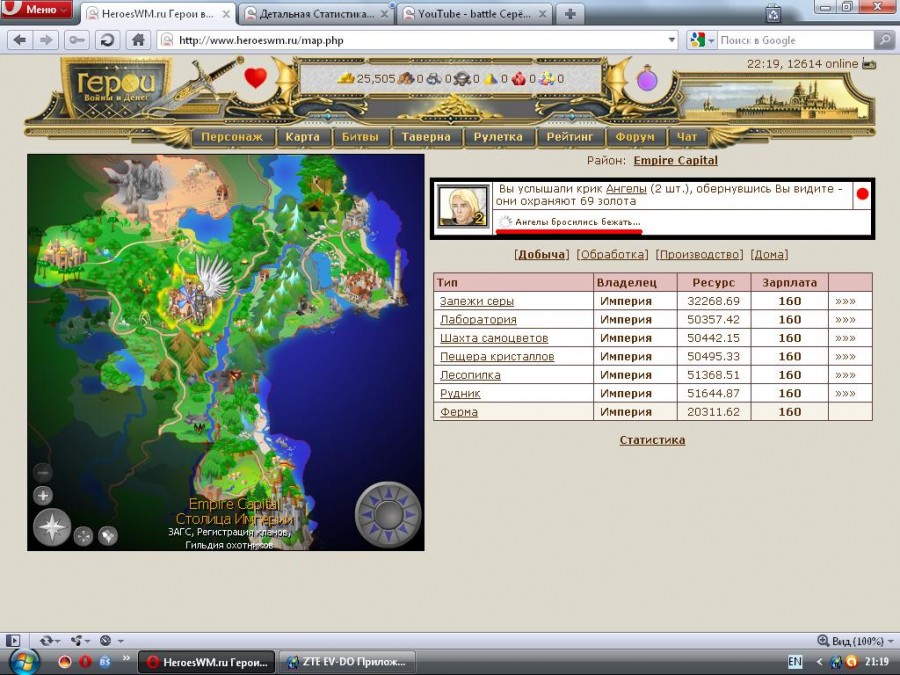Follow the Ангелы creature link

tap(626, 188)
